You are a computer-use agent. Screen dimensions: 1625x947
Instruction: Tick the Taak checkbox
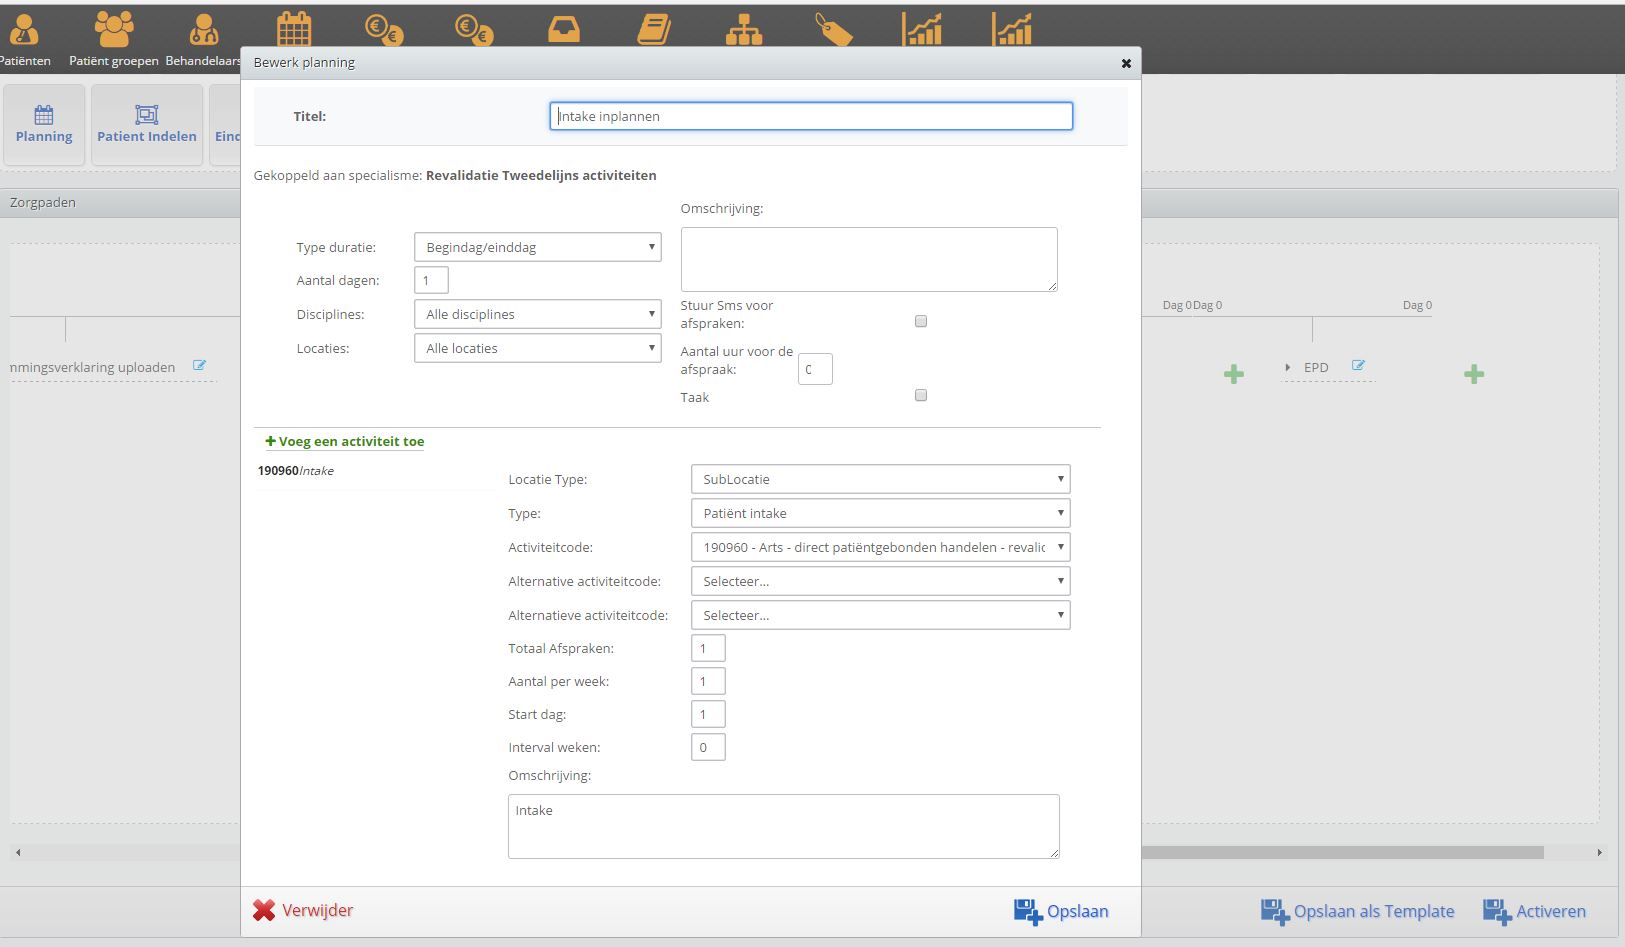tap(921, 395)
